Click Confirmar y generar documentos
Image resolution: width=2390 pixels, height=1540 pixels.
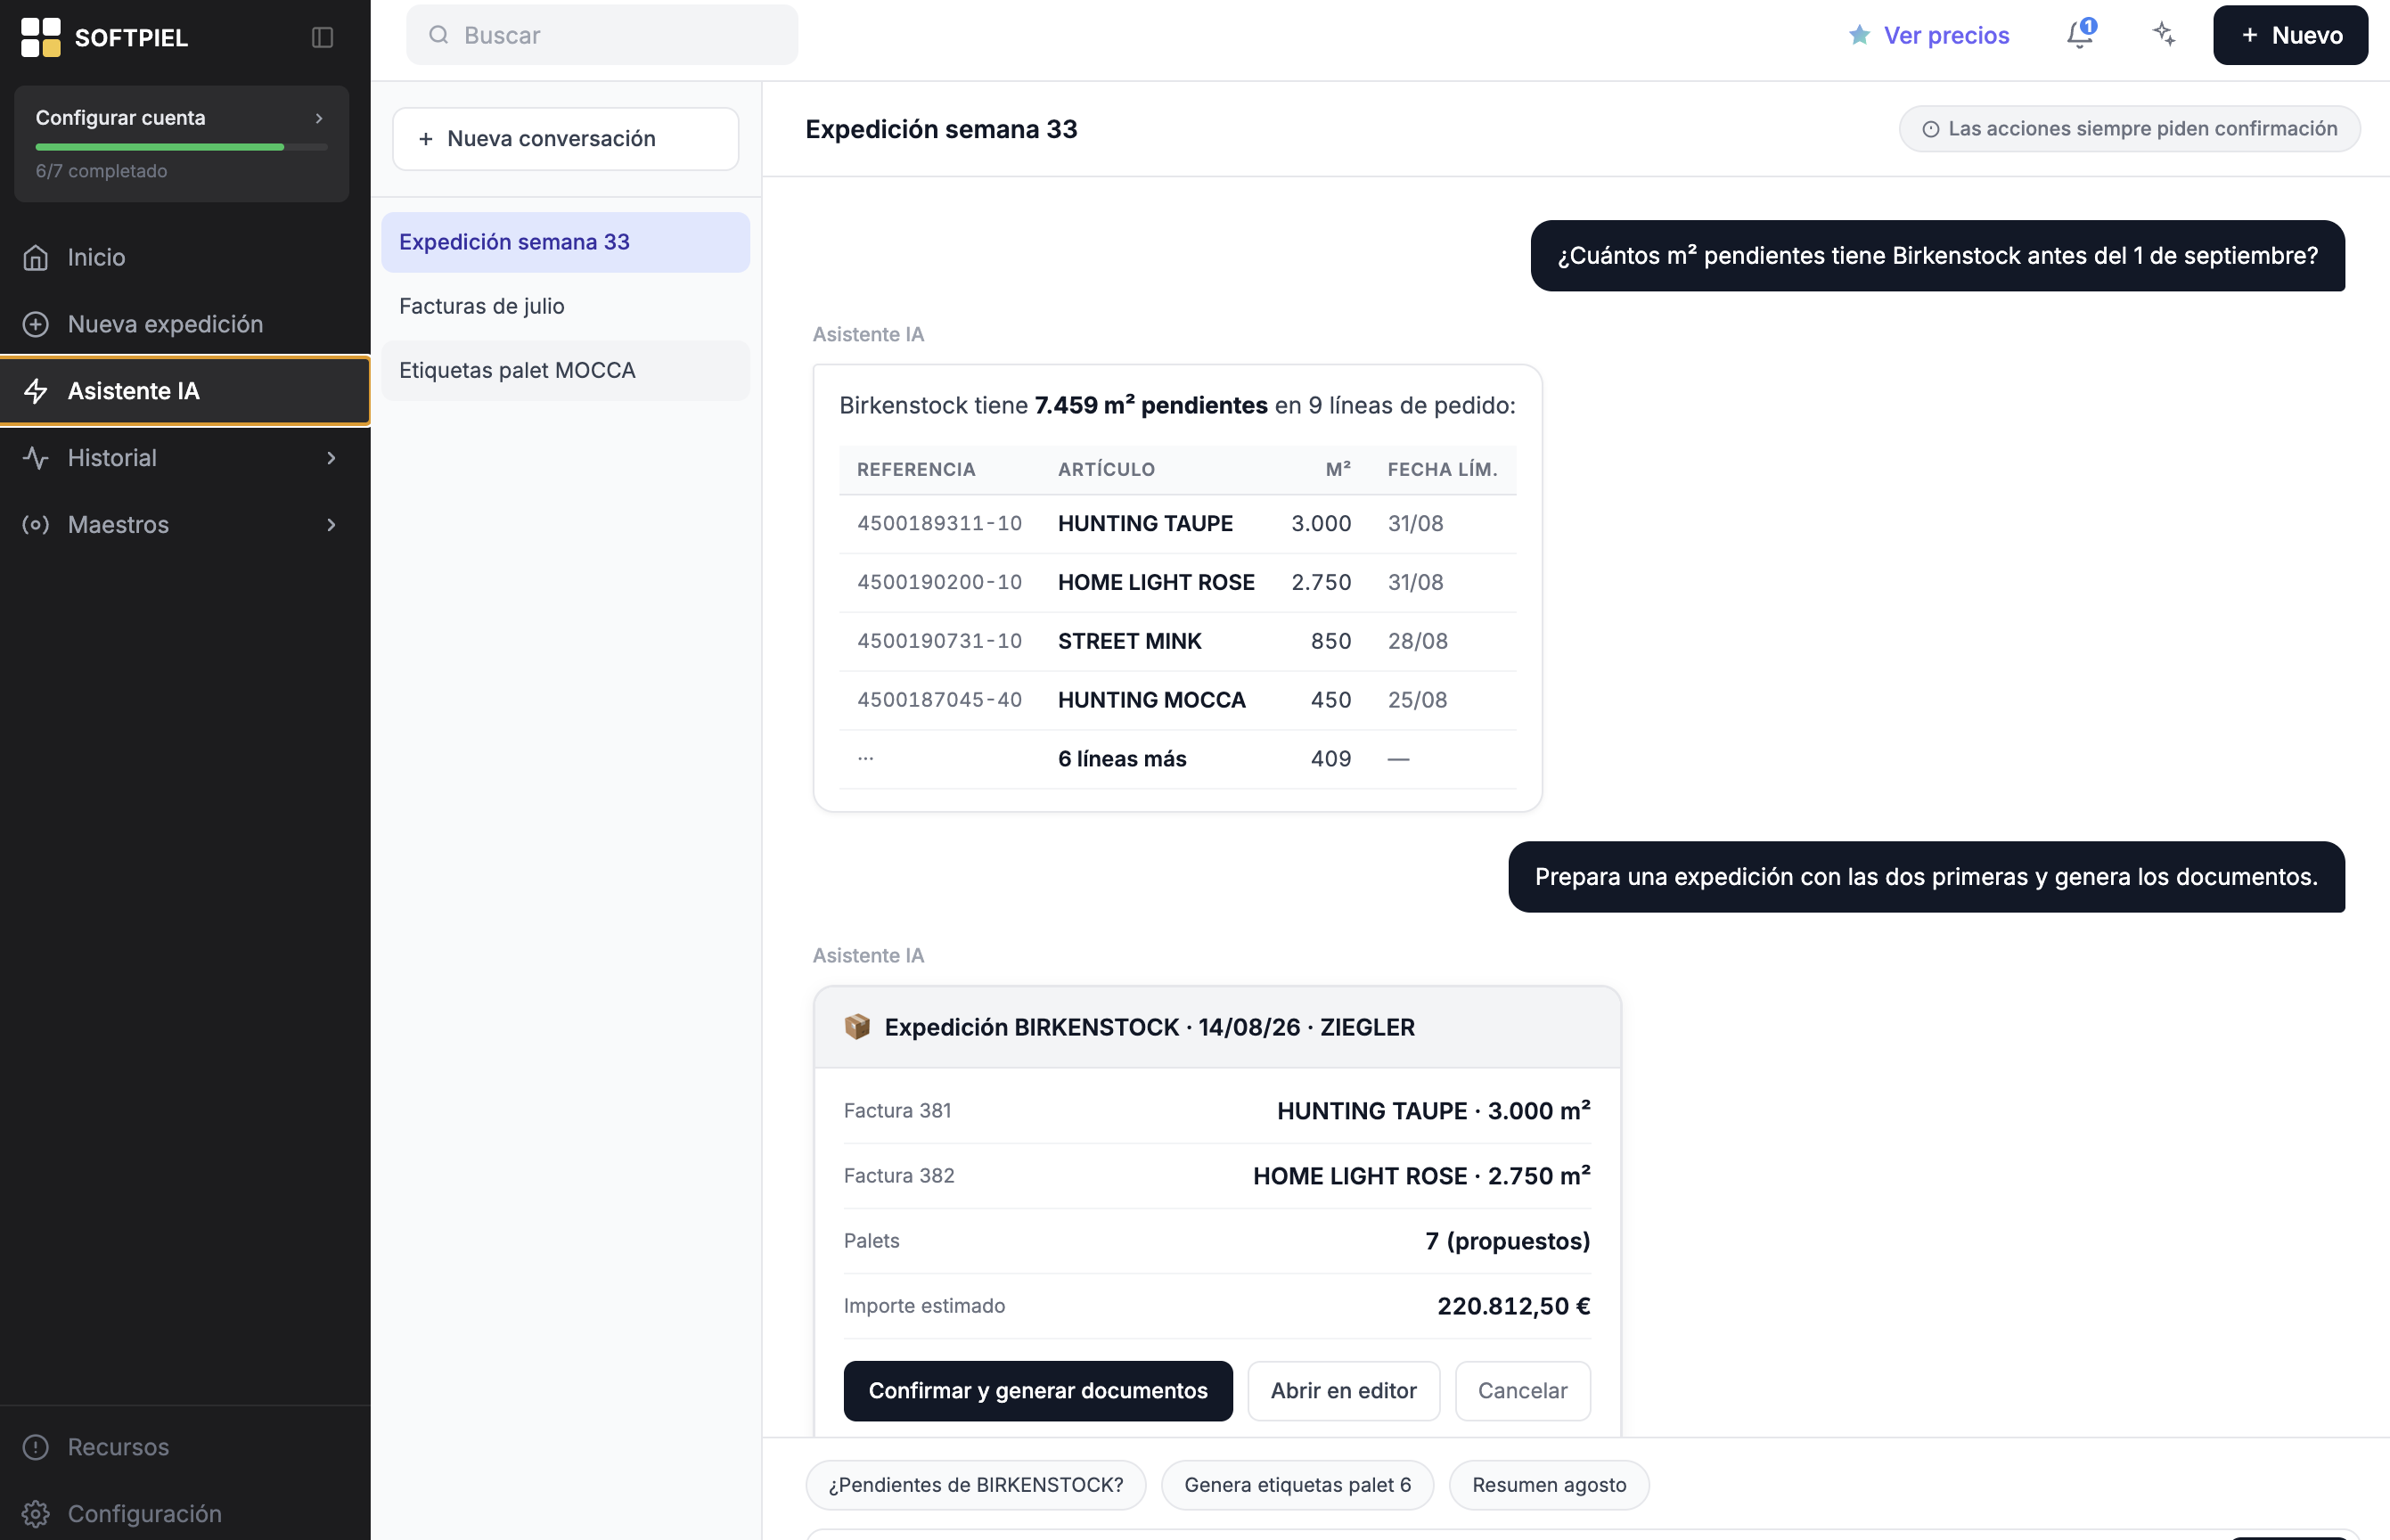[x=1038, y=1390]
